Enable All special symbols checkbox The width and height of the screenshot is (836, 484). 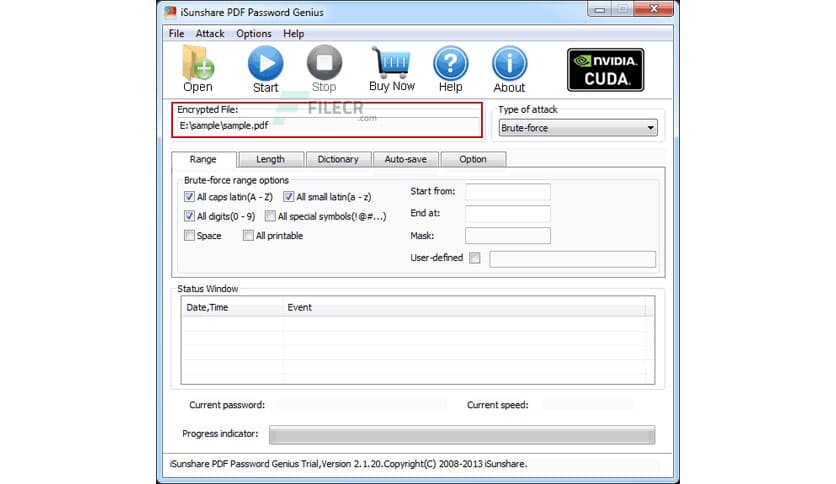pos(270,216)
